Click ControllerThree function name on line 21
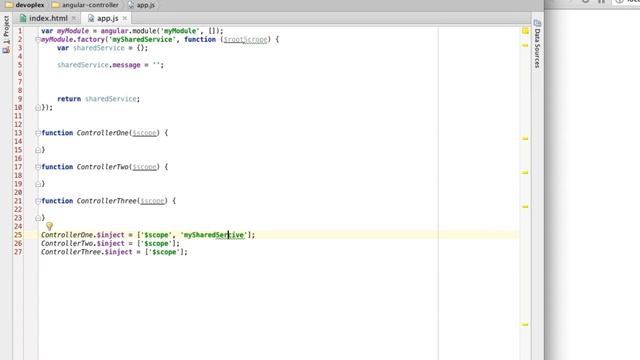Viewport: 640px width, 360px height. pos(107,201)
